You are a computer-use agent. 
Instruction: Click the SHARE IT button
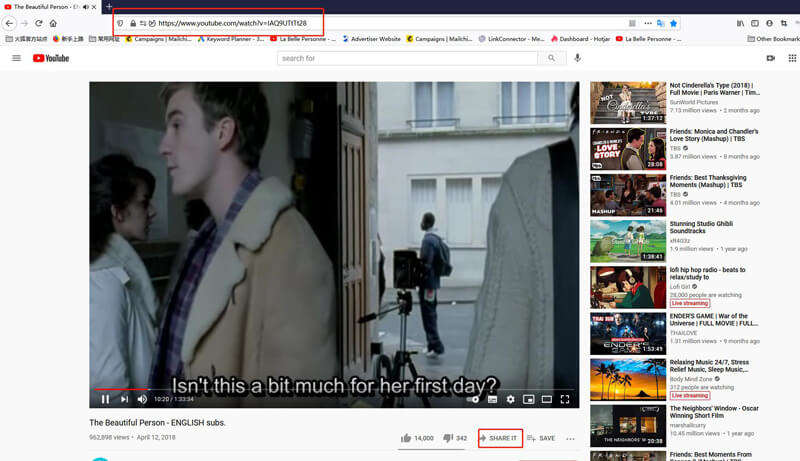(x=500, y=438)
